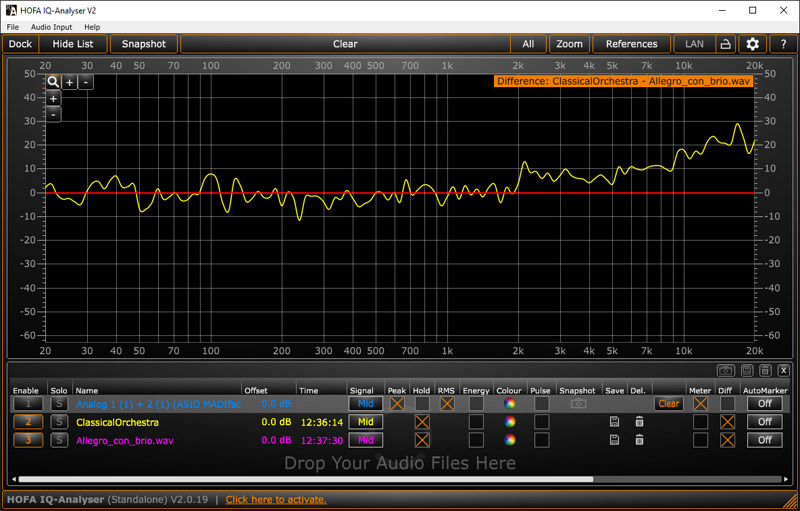Toggle Hold checkbox for ClassicalOrchestra
Screen dimensions: 800x511
click(422, 422)
